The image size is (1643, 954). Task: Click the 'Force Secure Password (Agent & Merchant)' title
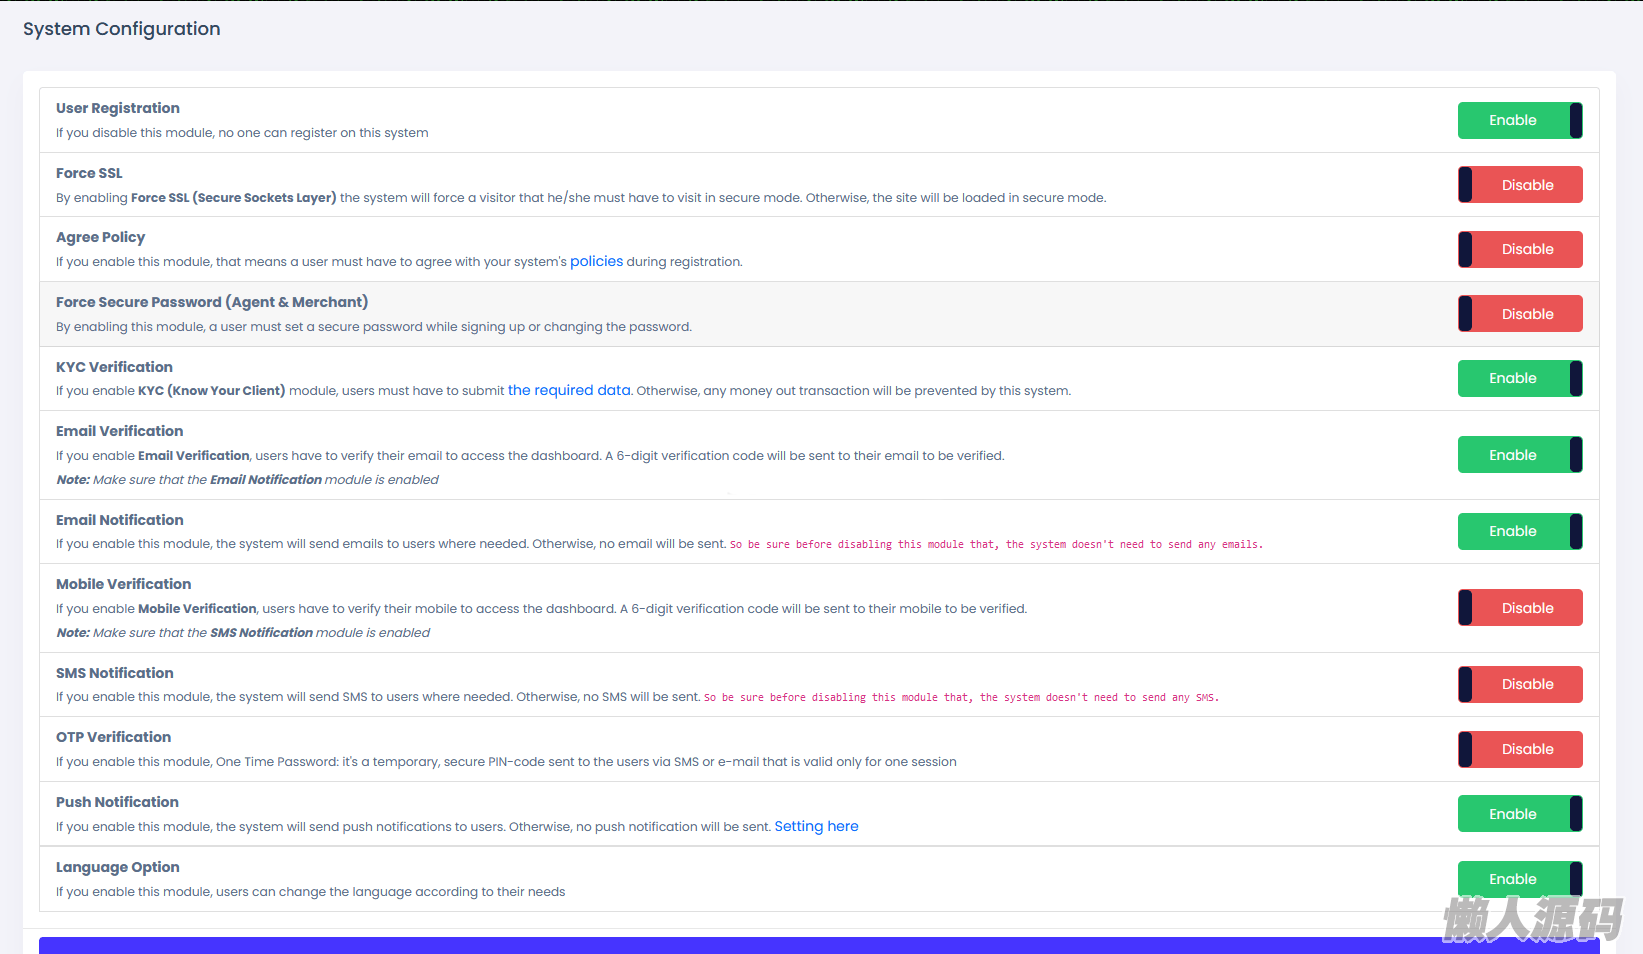tap(212, 302)
